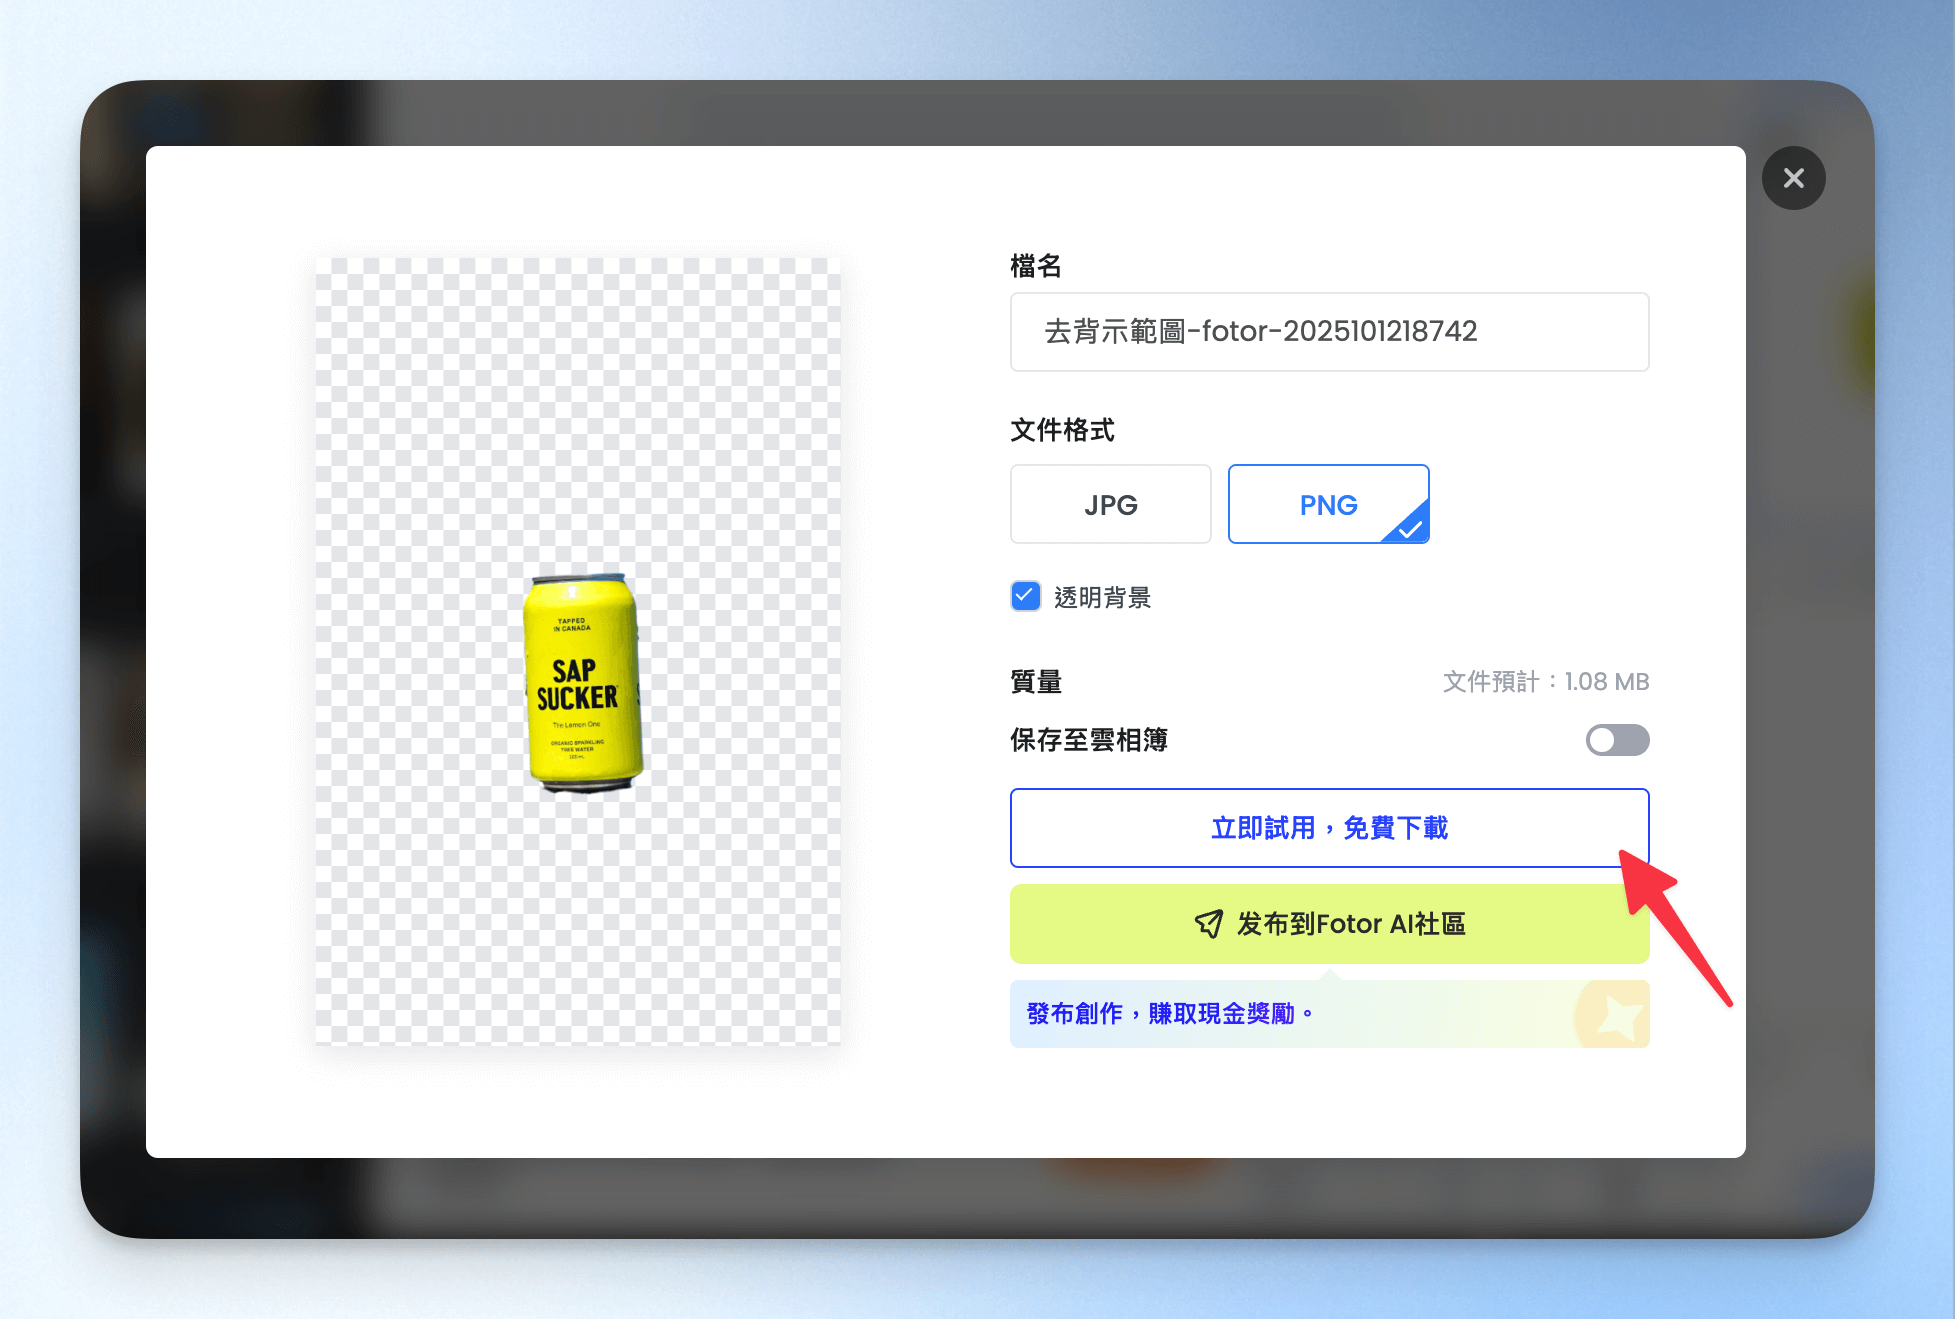
Task: Click the paper plane icon on publish button
Action: (1208, 924)
